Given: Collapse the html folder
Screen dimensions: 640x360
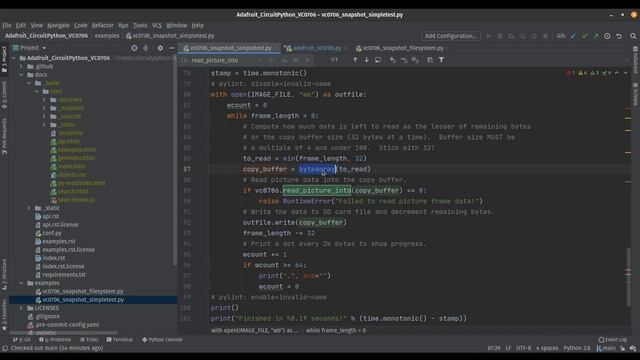Looking at the screenshot, I should click(37, 91).
